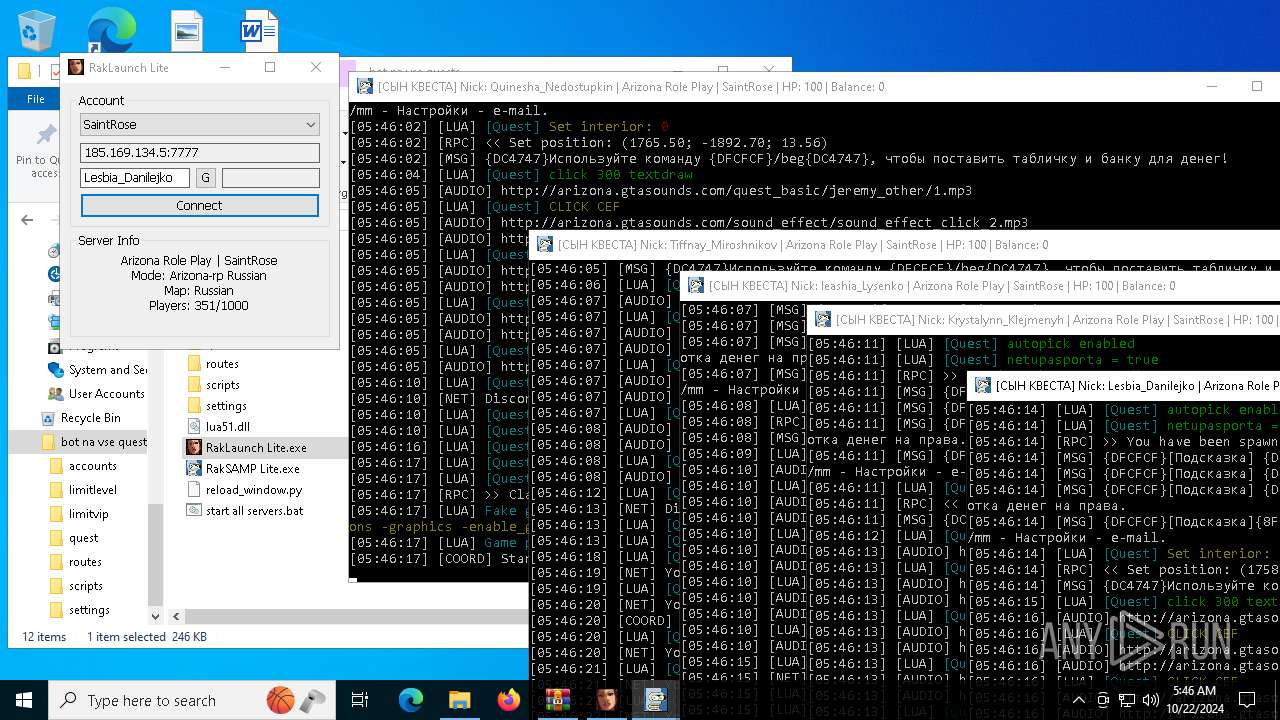This screenshot has height=720, width=1280.
Task: Click the Lesbia_Danilejko nickname field
Action: 135,178
